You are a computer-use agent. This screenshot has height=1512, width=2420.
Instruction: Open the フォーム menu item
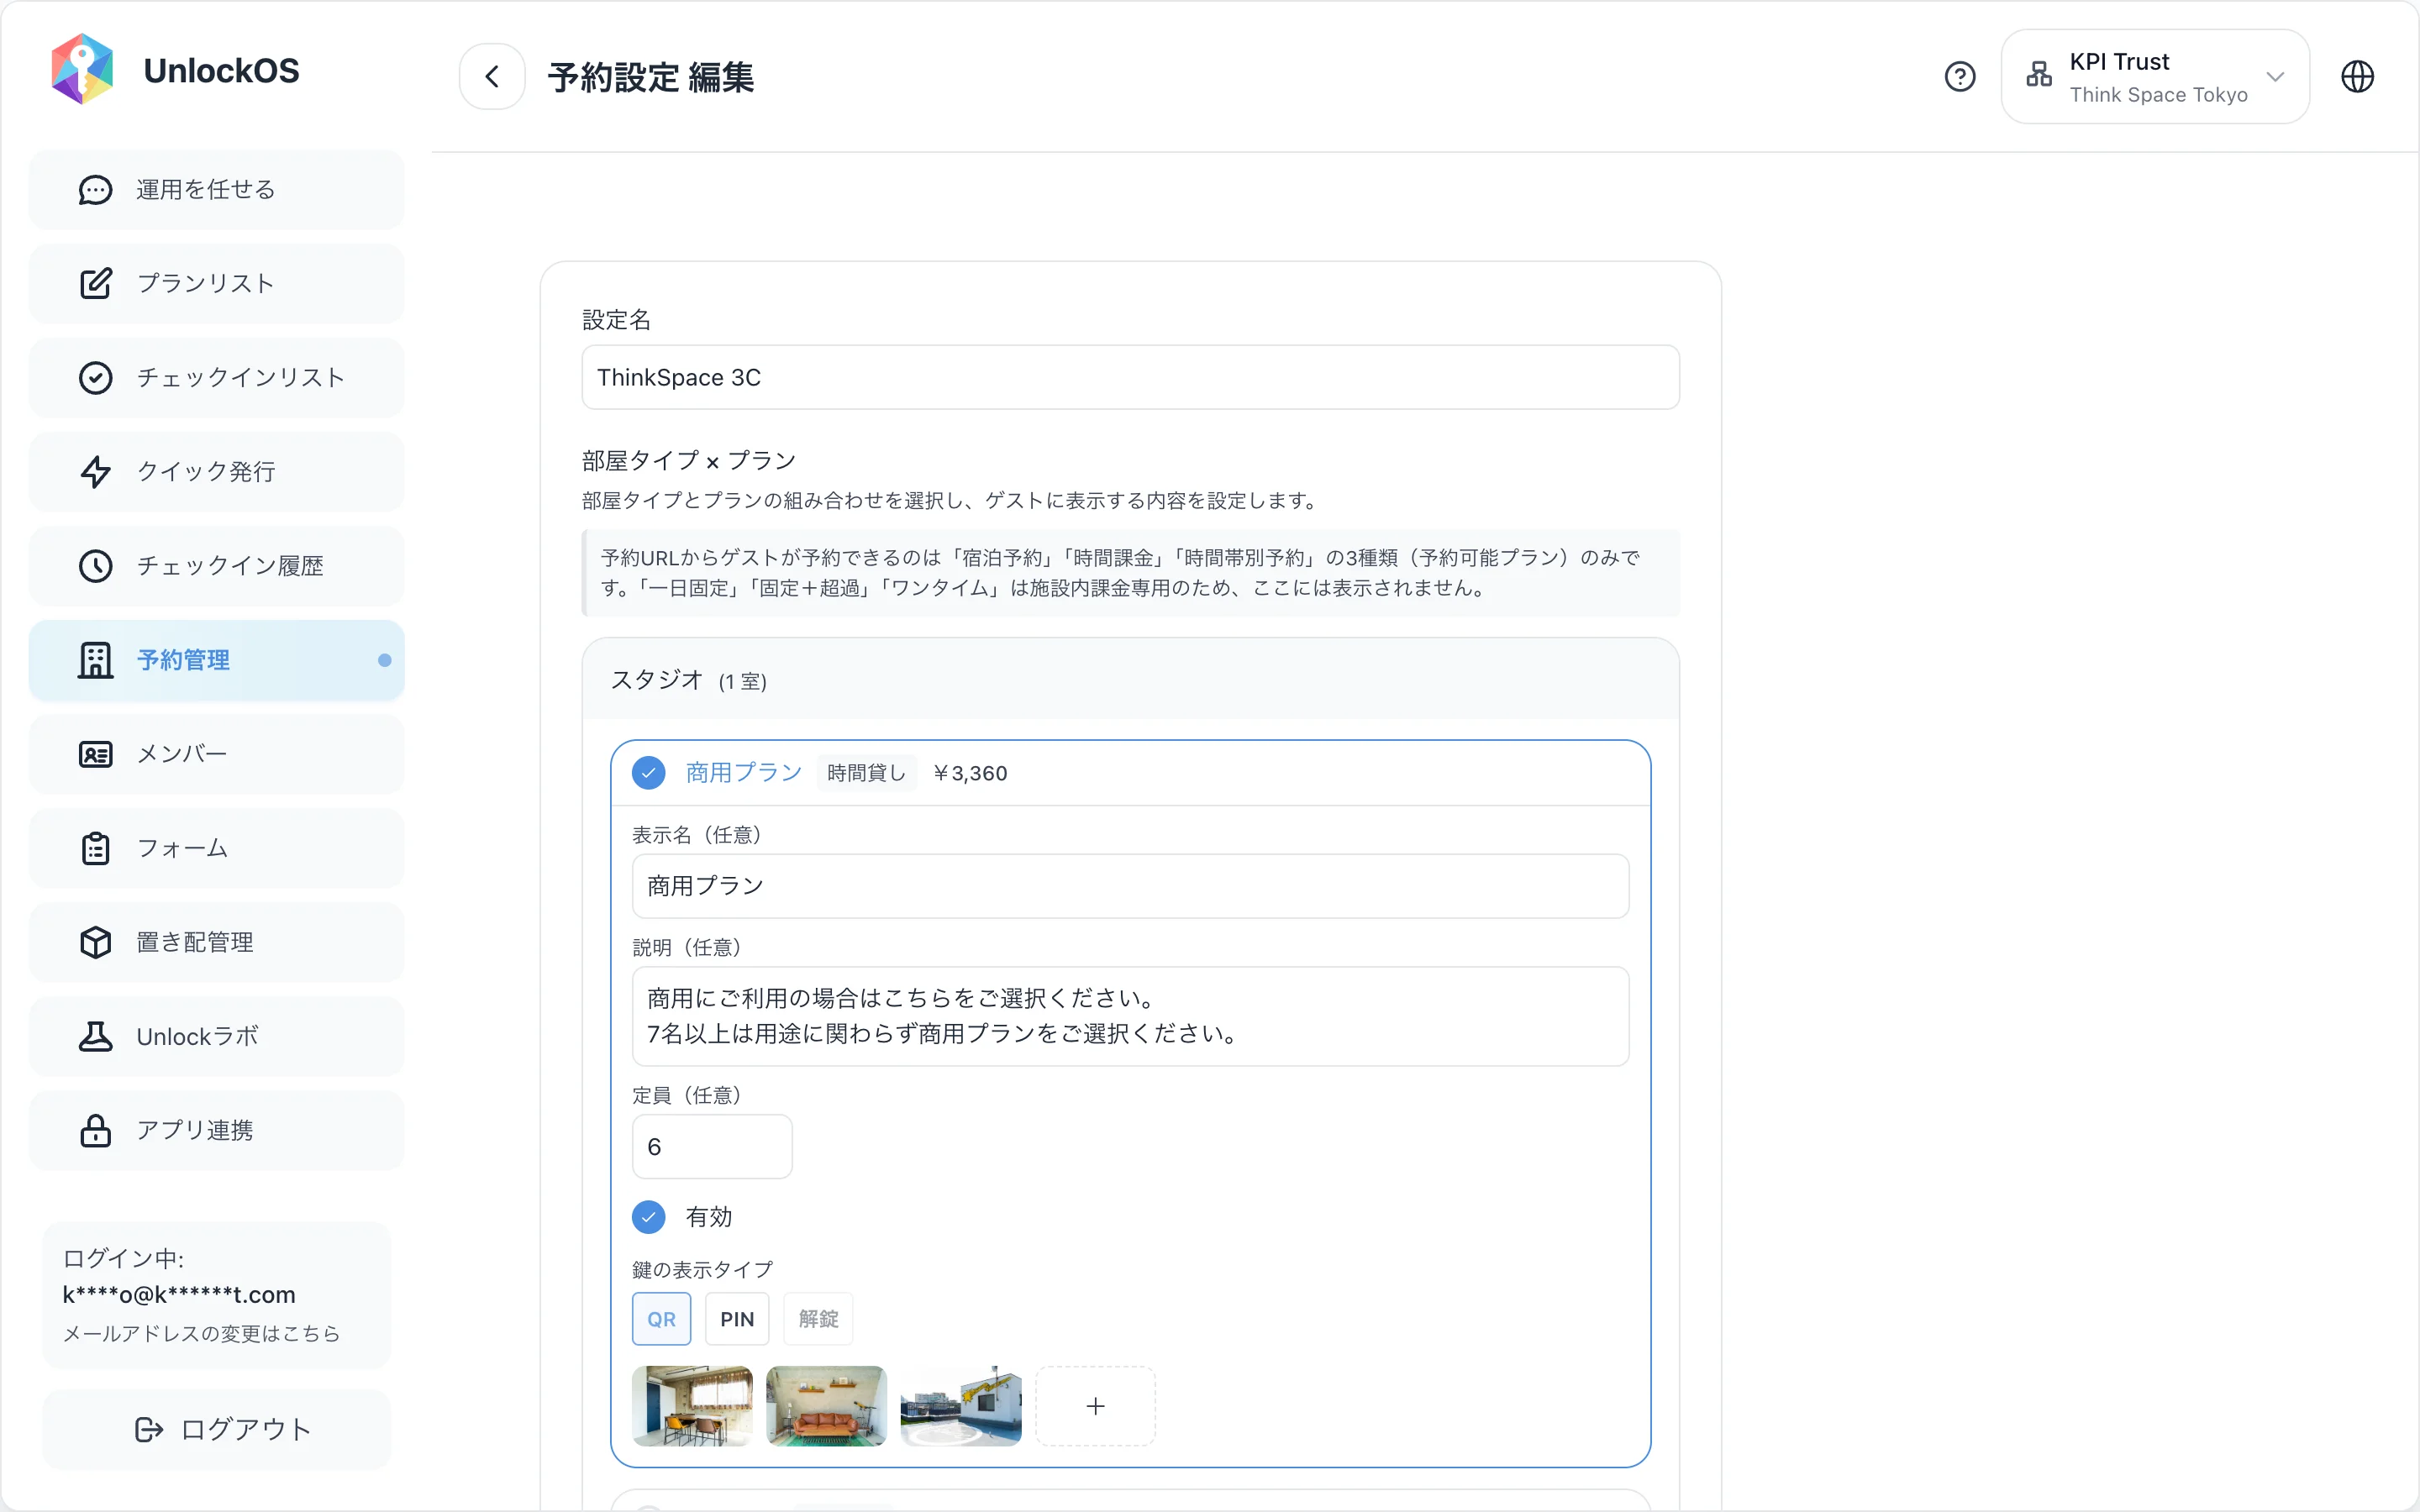(x=217, y=848)
